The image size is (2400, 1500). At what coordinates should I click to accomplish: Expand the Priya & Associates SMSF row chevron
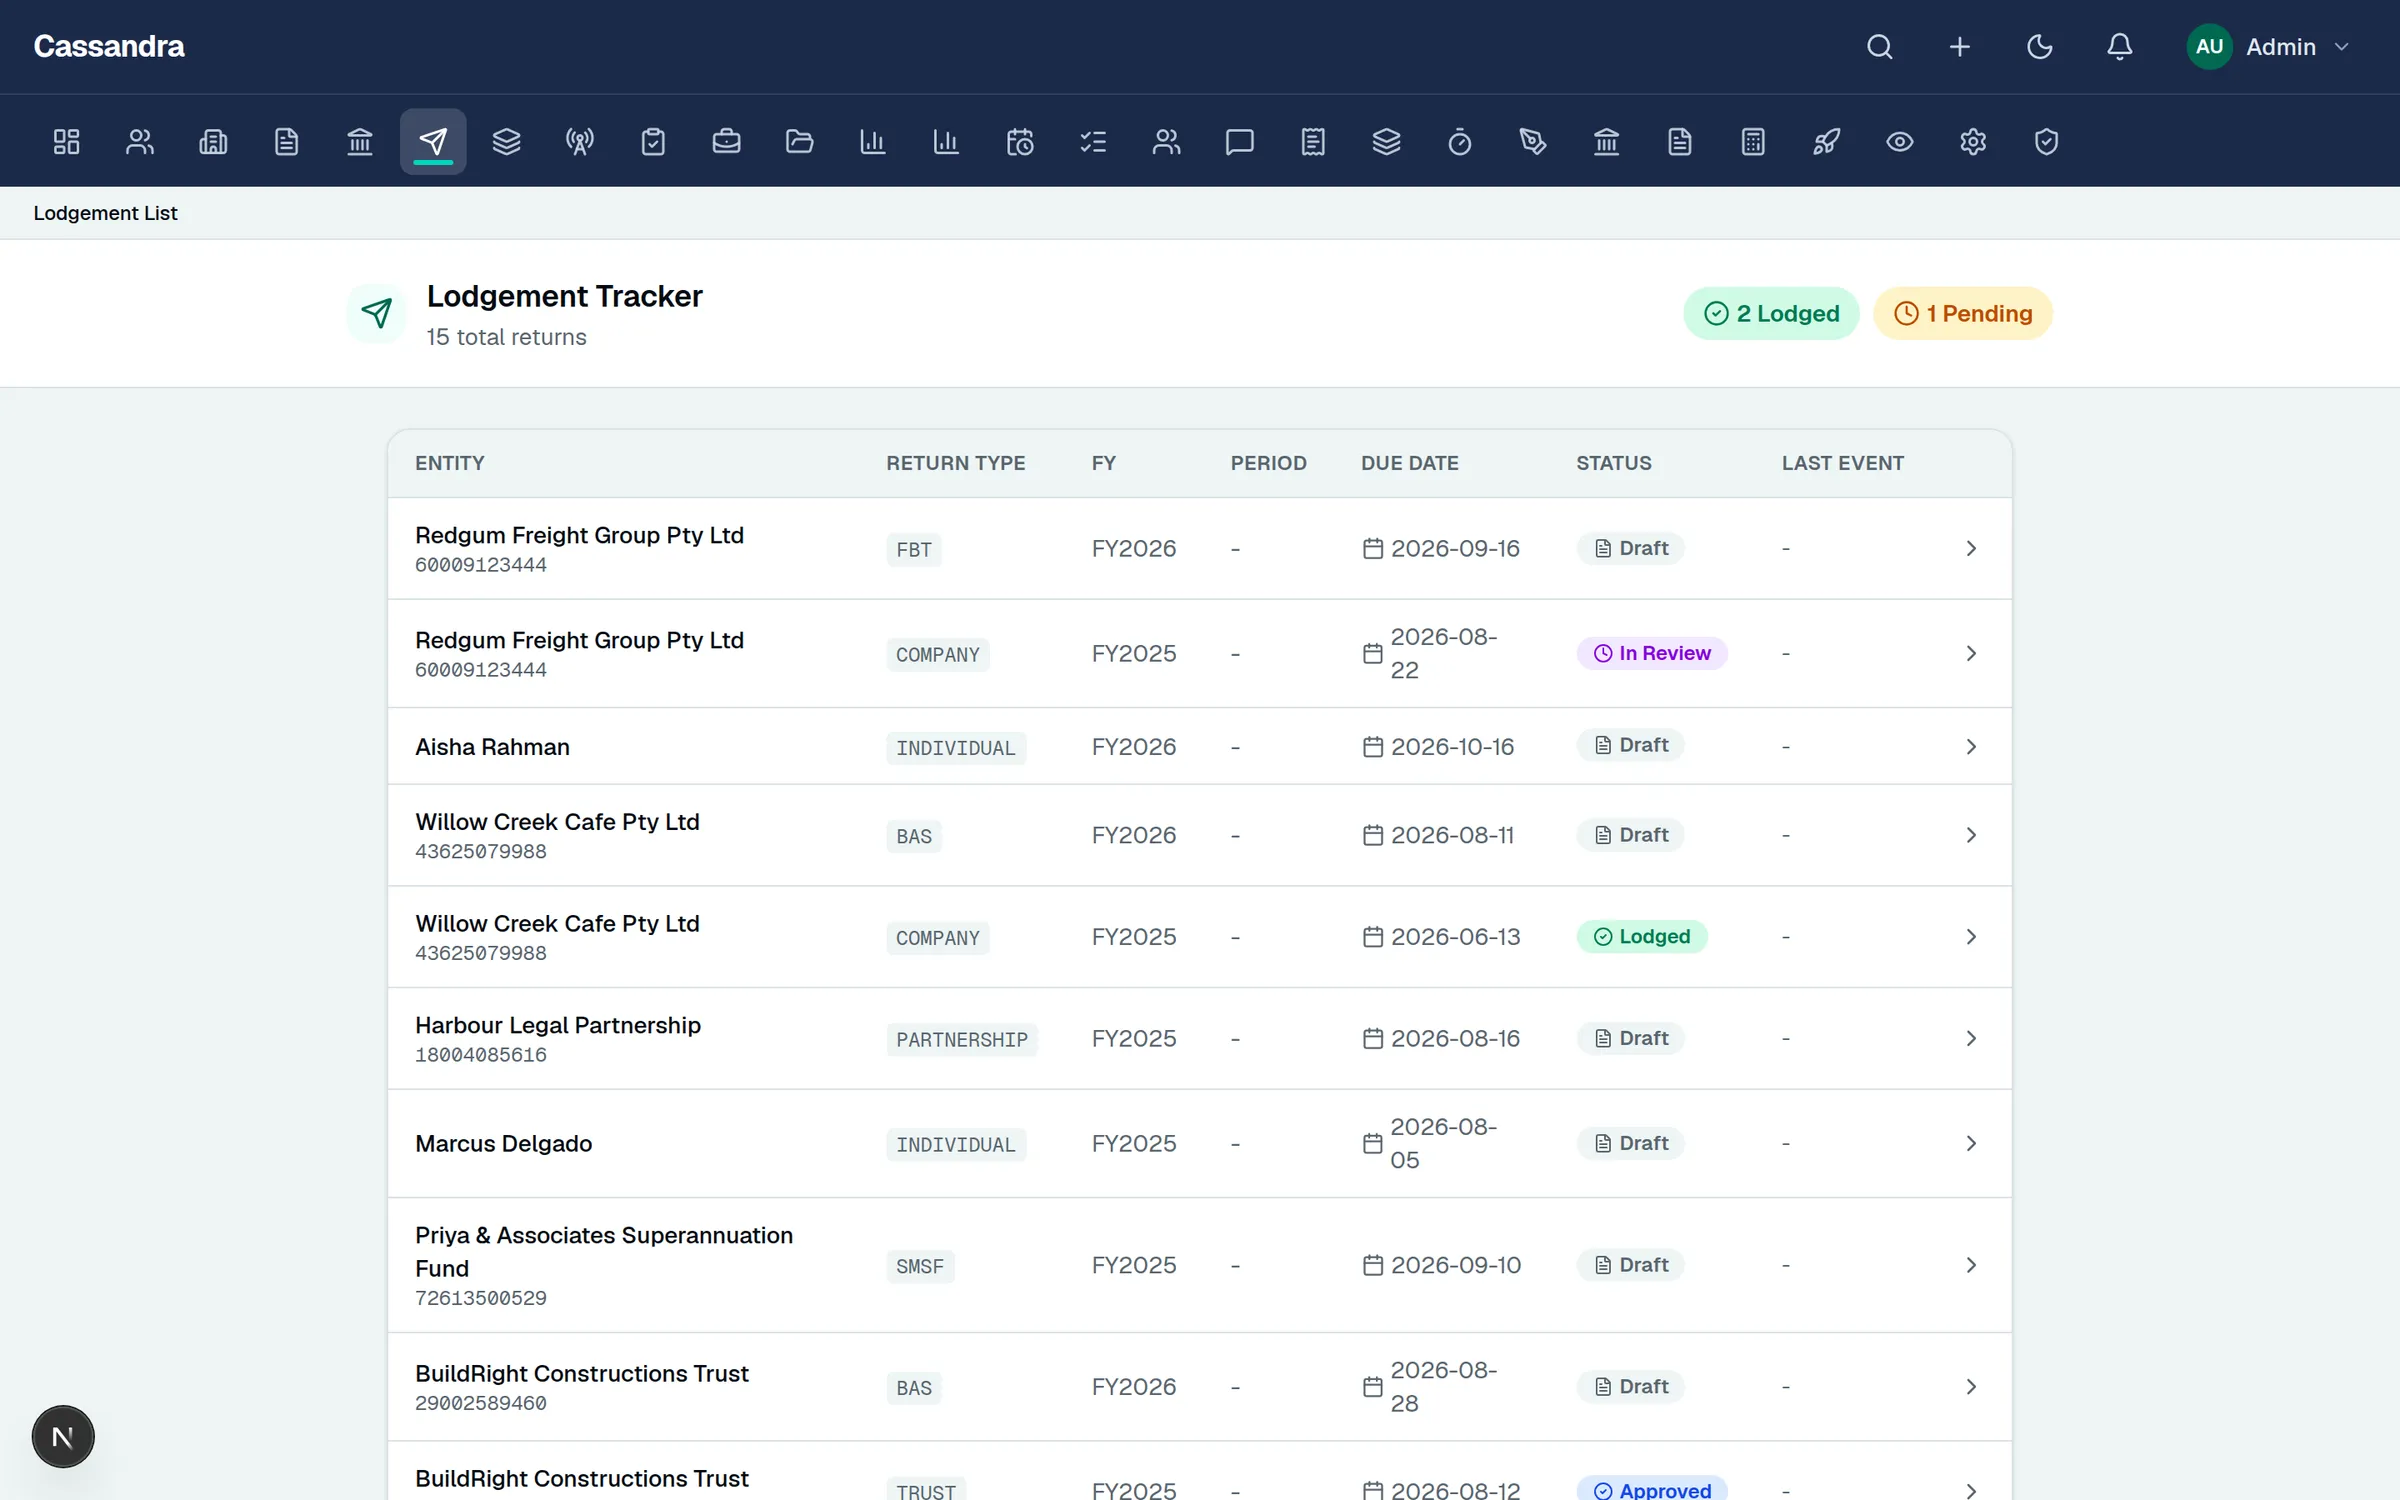[1971, 1265]
